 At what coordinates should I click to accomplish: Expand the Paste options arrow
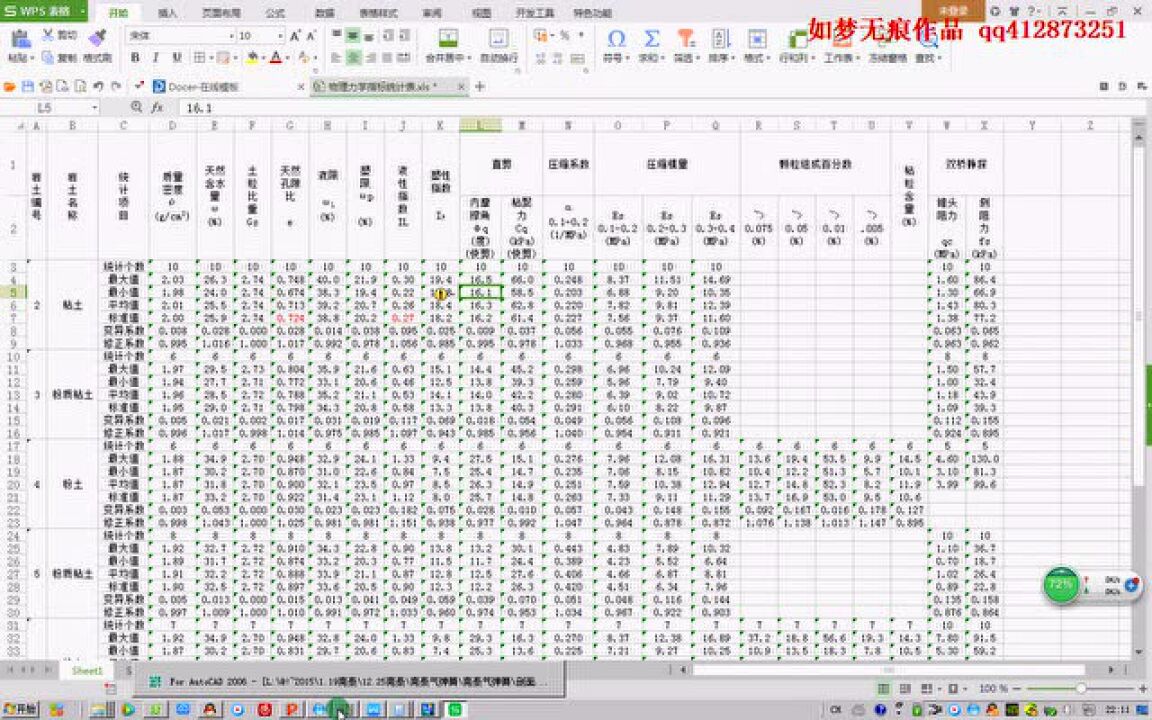click(x=32, y=58)
